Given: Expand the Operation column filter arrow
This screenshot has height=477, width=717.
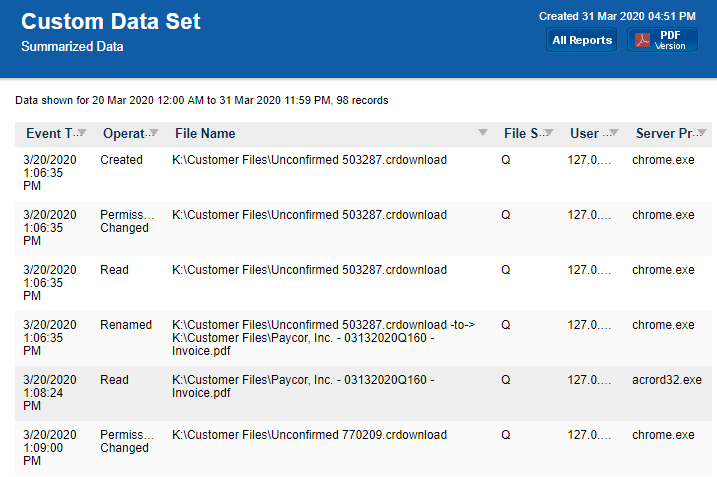Looking at the screenshot, I should (x=153, y=133).
